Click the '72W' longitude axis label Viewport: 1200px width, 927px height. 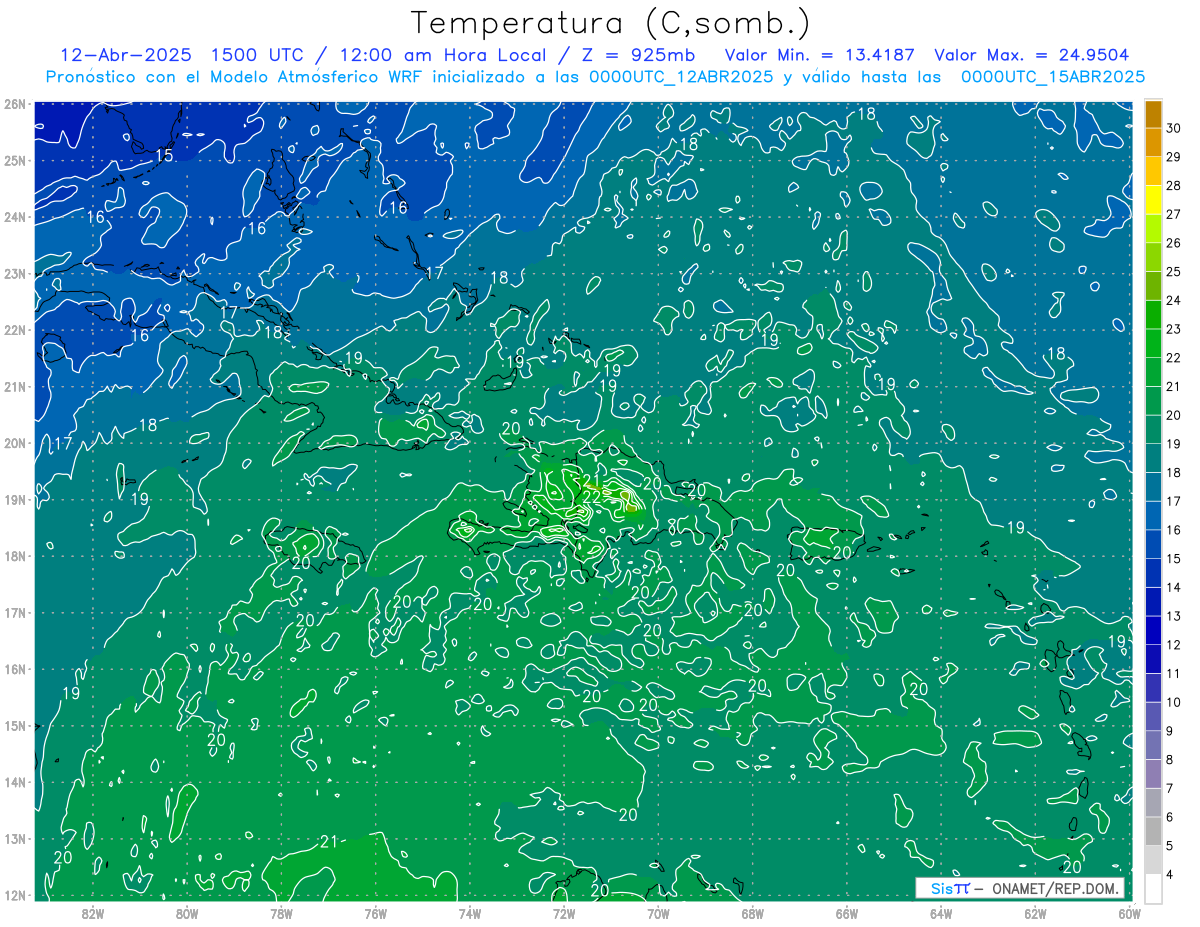click(x=563, y=912)
